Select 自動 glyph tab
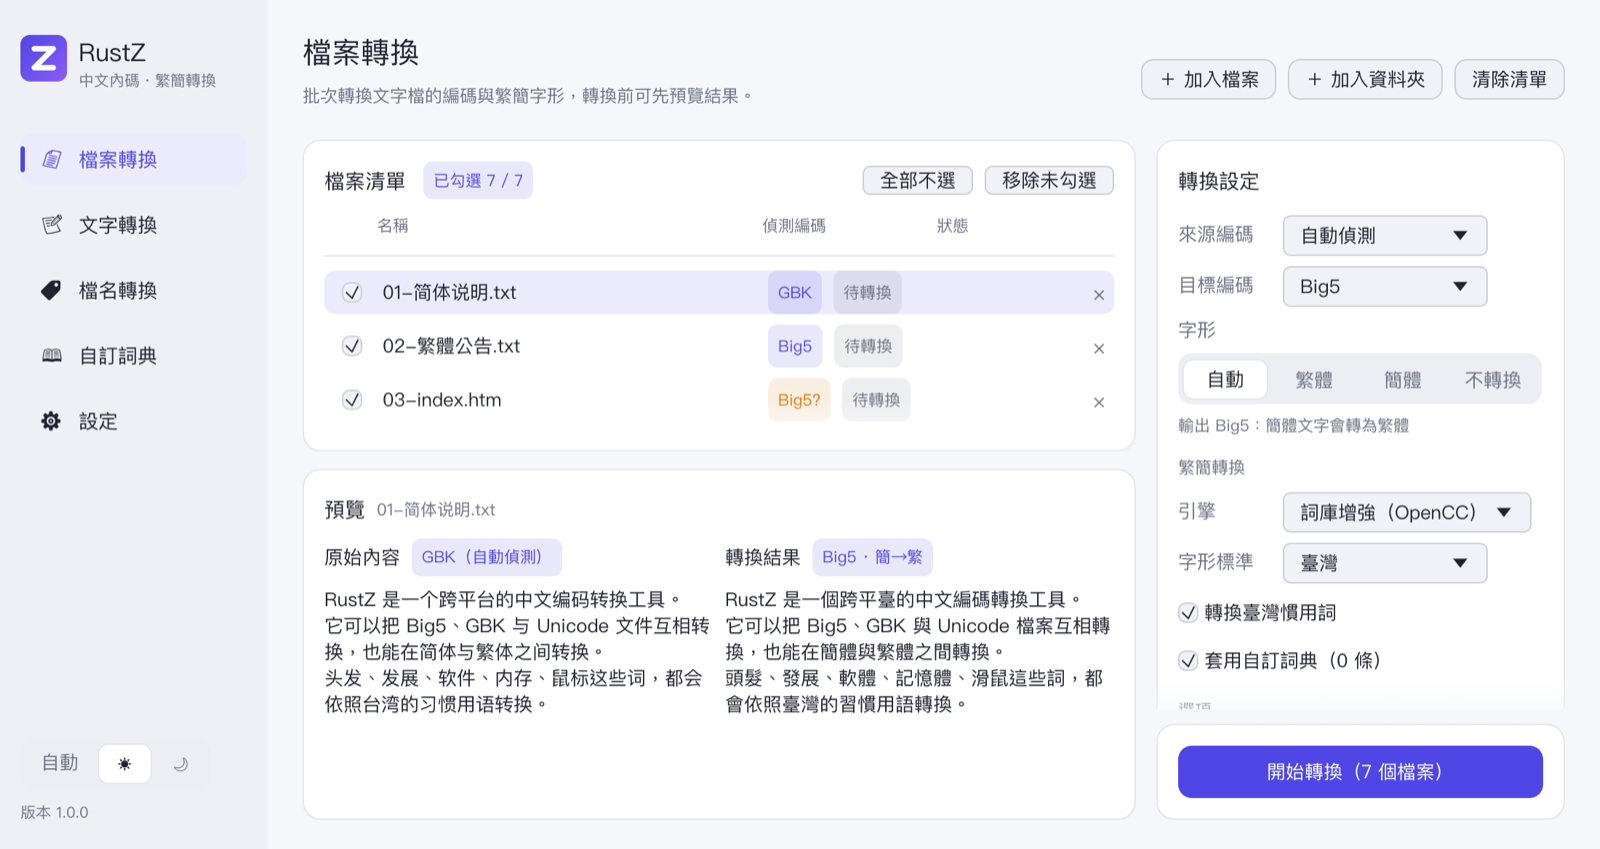 tap(1225, 379)
